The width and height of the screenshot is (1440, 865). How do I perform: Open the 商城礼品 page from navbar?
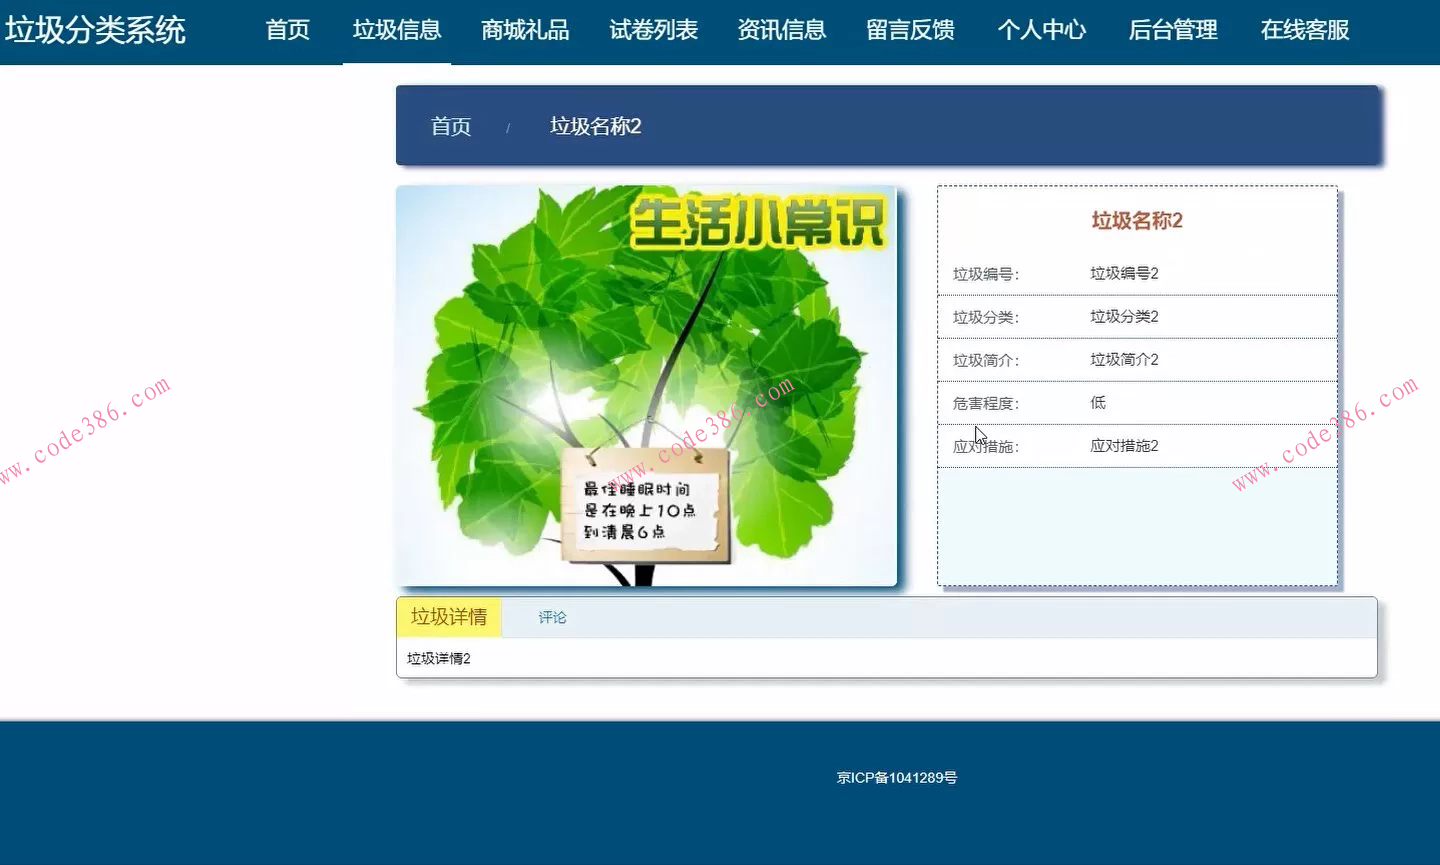pos(525,30)
